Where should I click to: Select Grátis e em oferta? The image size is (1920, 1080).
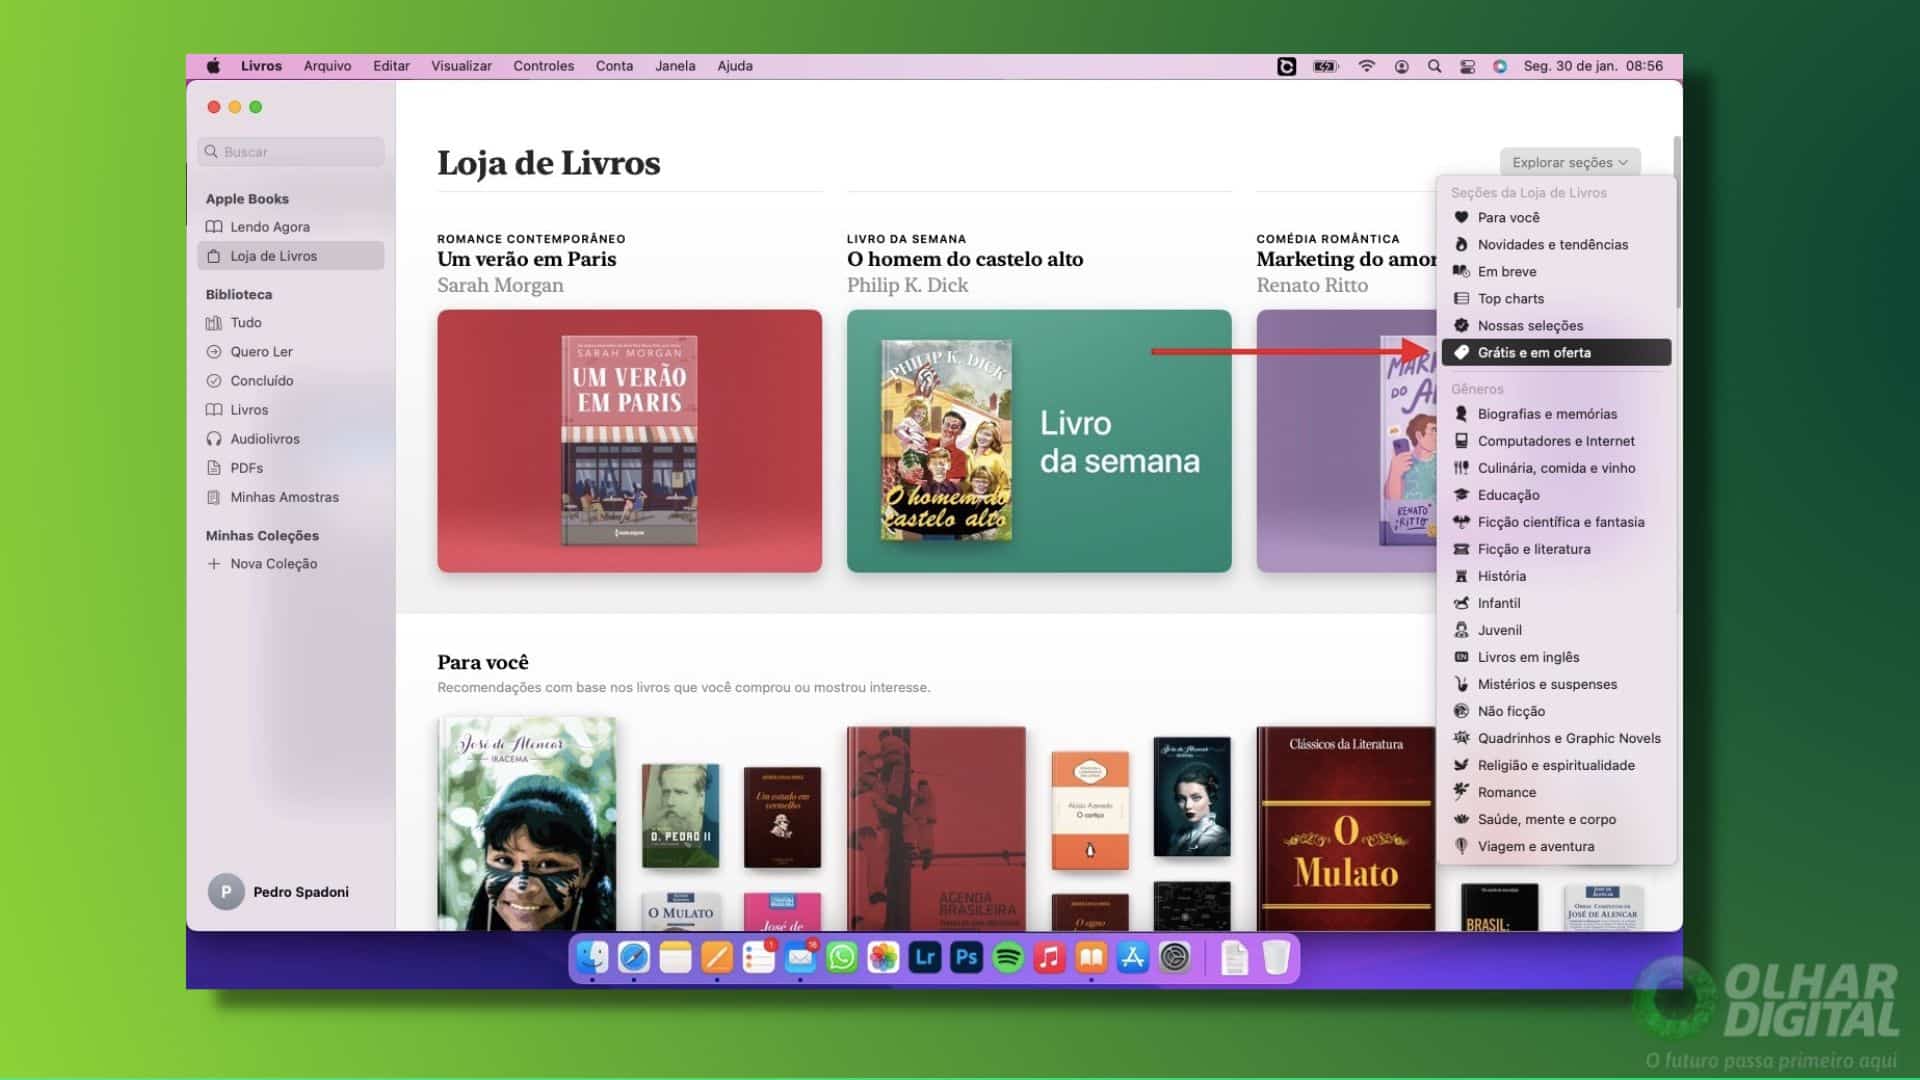tap(1556, 353)
